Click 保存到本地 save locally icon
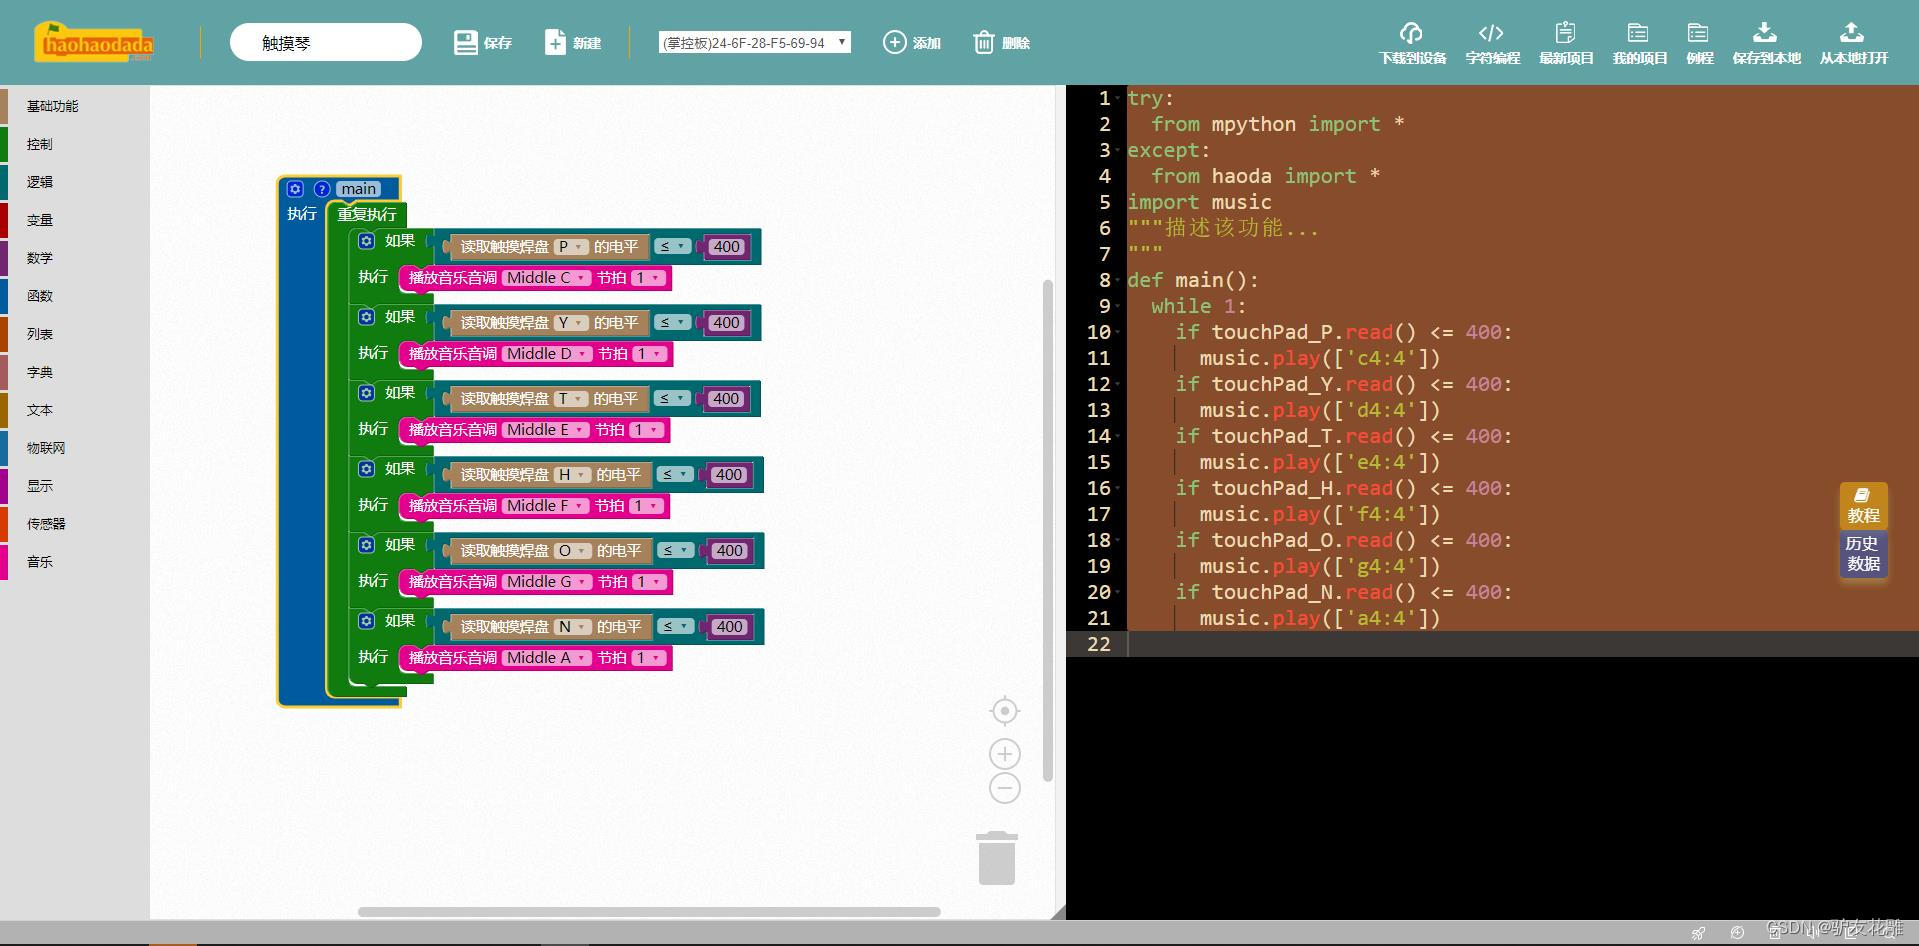 click(1765, 33)
